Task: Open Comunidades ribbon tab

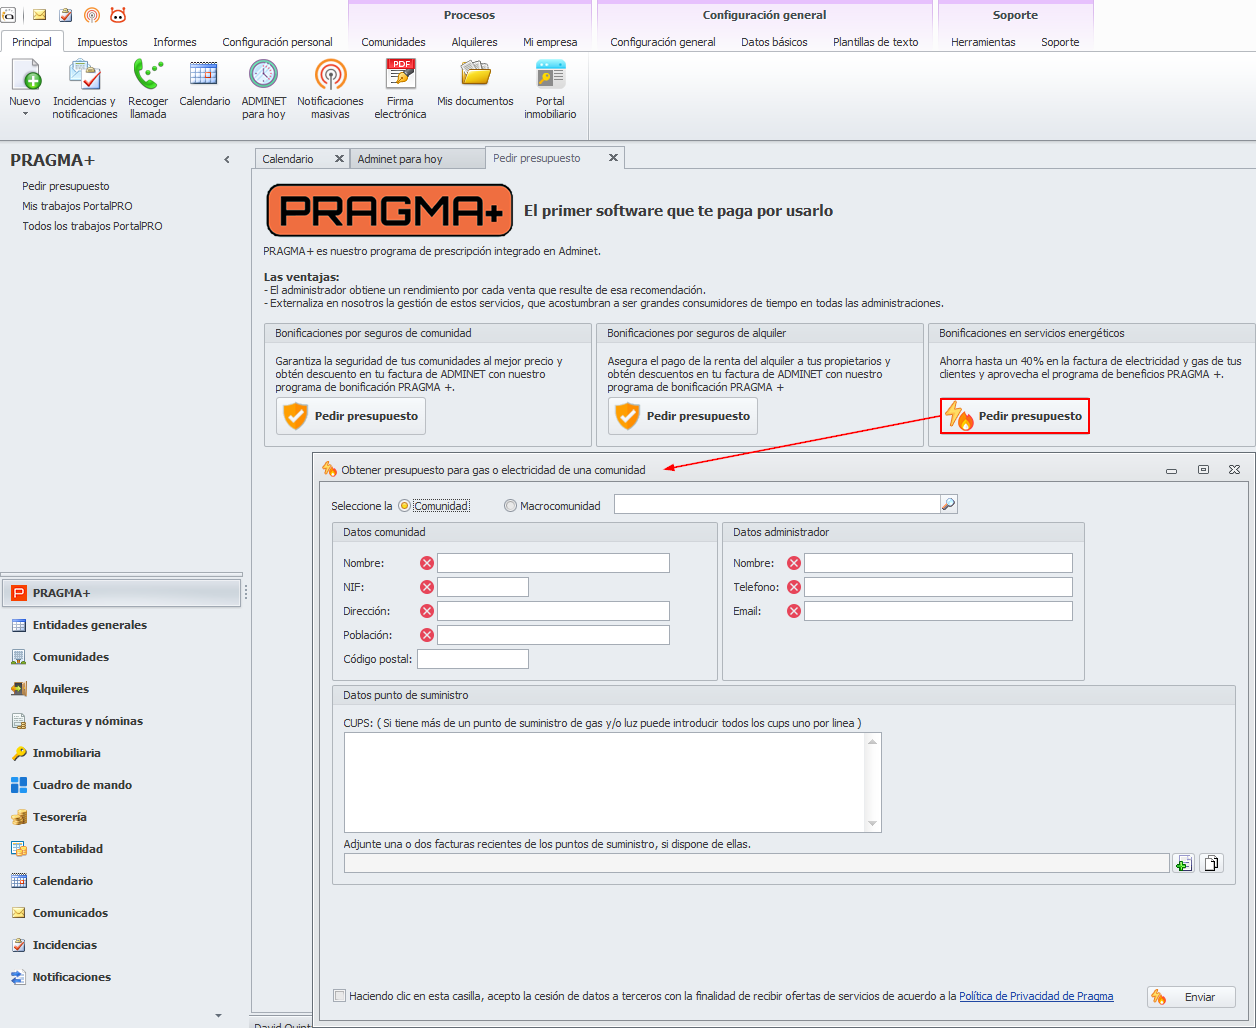Action: click(x=393, y=42)
